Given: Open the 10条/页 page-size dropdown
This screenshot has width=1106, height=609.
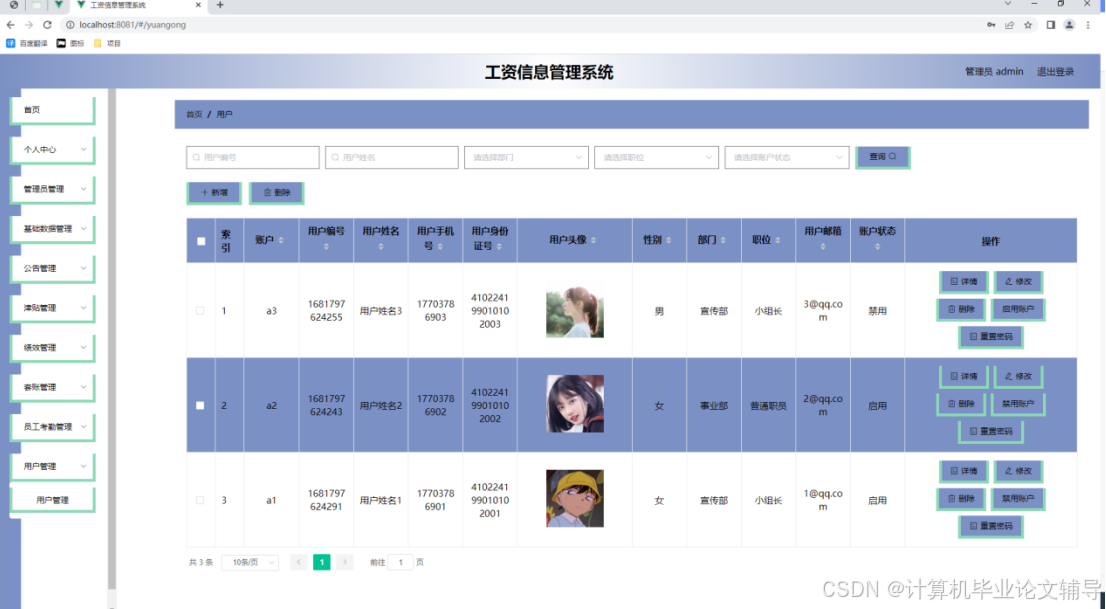Looking at the screenshot, I should point(249,562).
